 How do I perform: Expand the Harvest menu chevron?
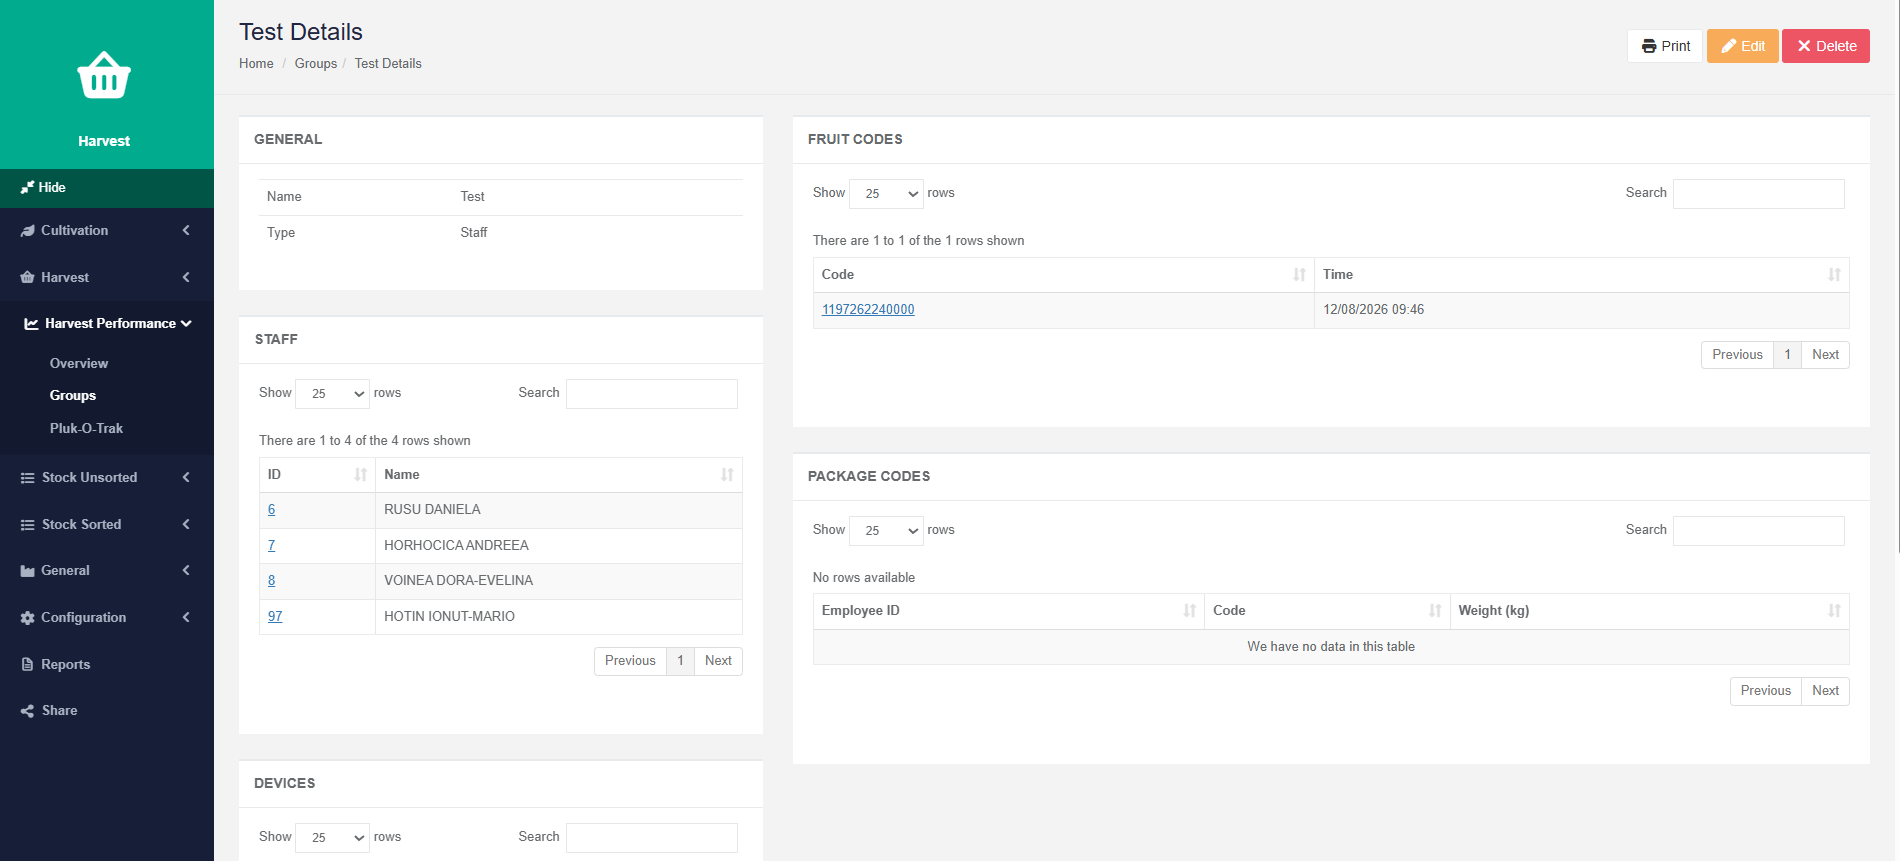[186, 277]
